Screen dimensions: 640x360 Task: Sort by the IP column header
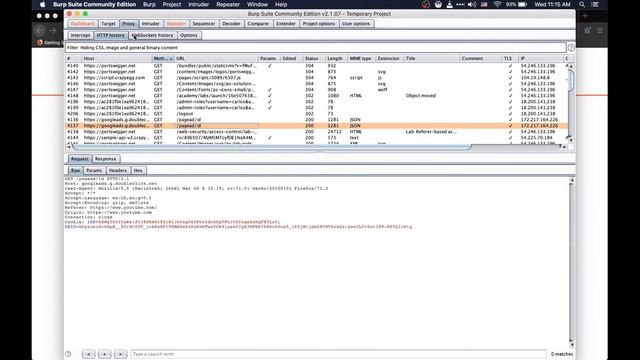[x=540, y=58]
